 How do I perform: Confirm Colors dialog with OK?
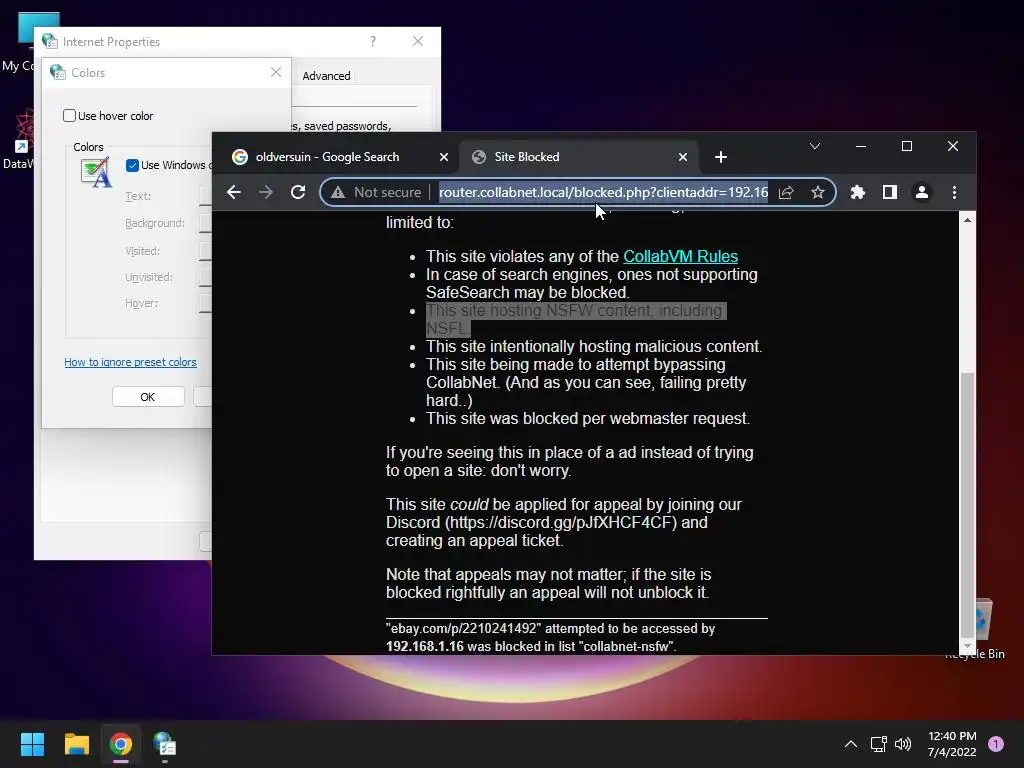[x=148, y=396]
